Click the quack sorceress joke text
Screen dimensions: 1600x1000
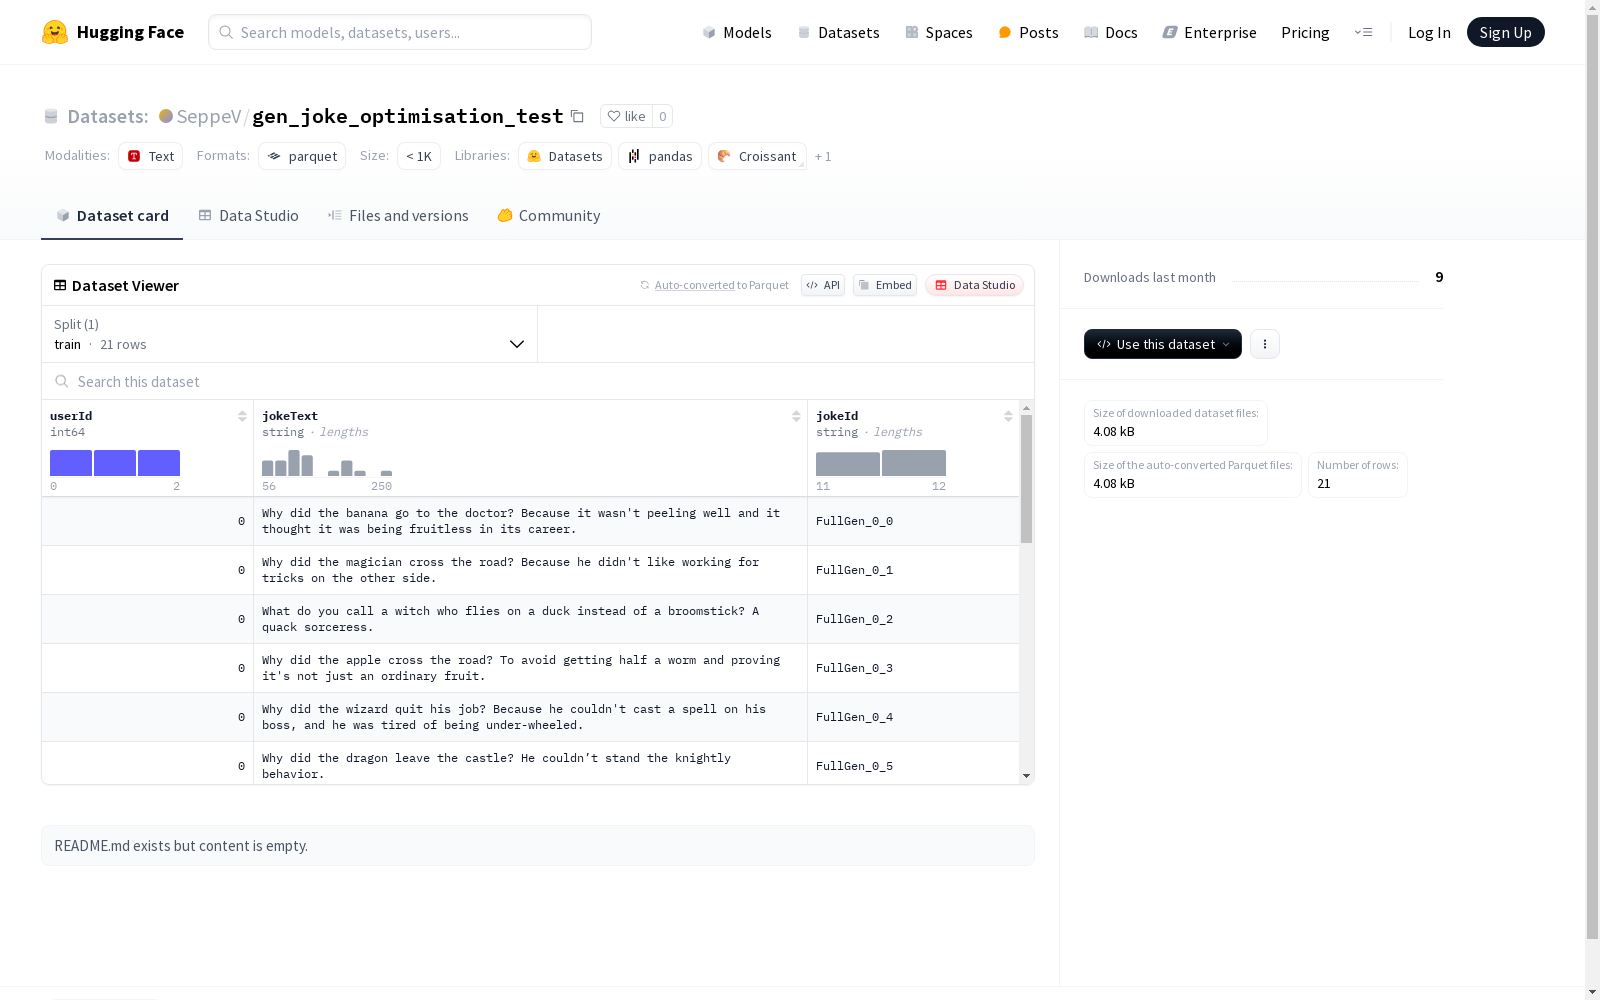pyautogui.click(x=511, y=619)
